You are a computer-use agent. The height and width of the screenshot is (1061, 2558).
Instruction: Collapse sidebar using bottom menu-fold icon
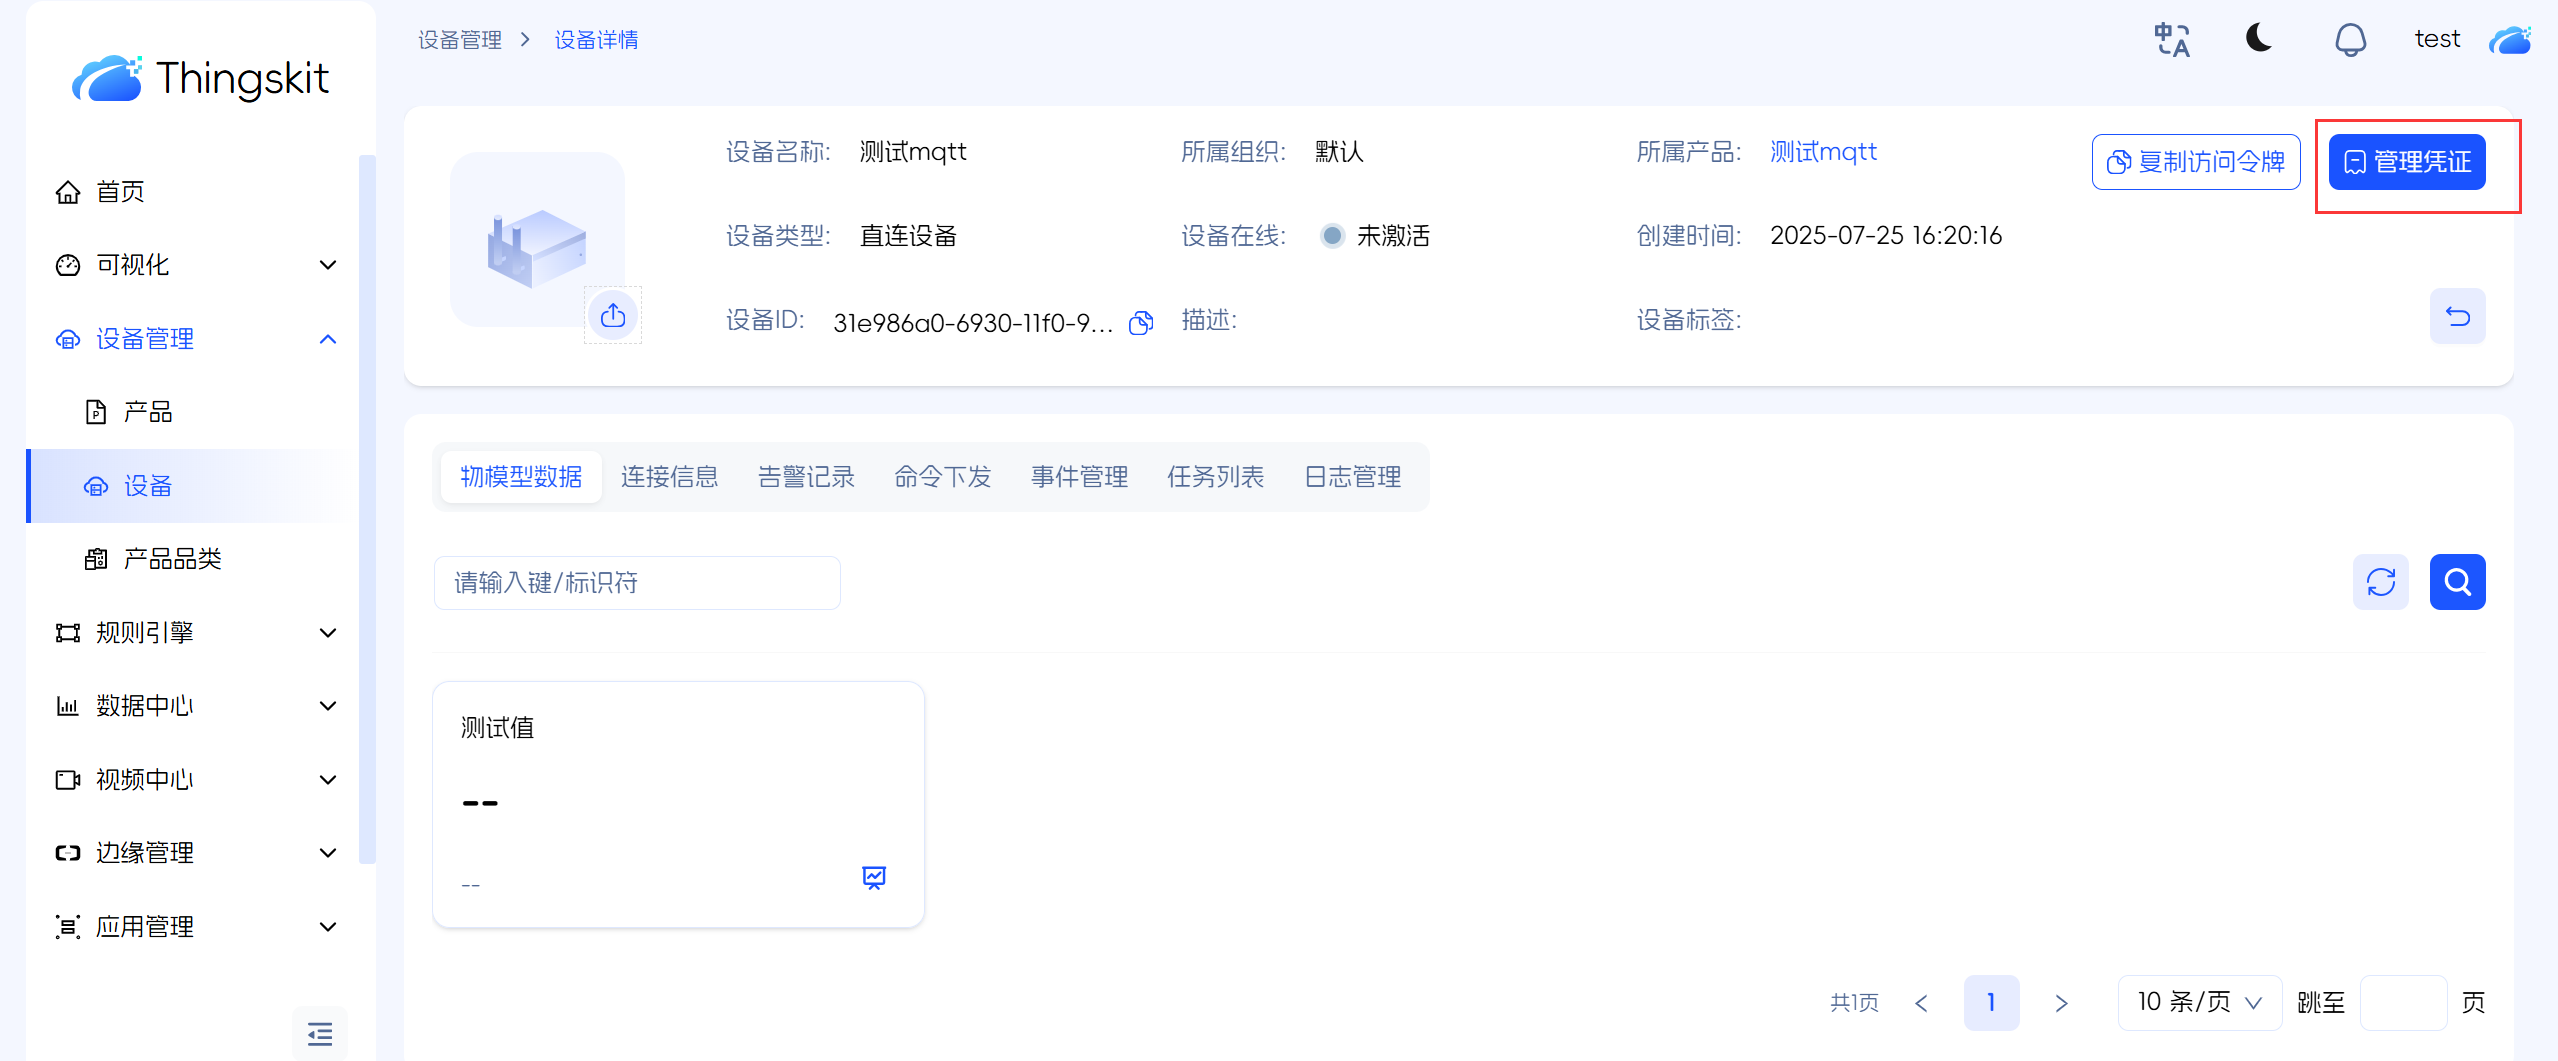(x=320, y=1033)
